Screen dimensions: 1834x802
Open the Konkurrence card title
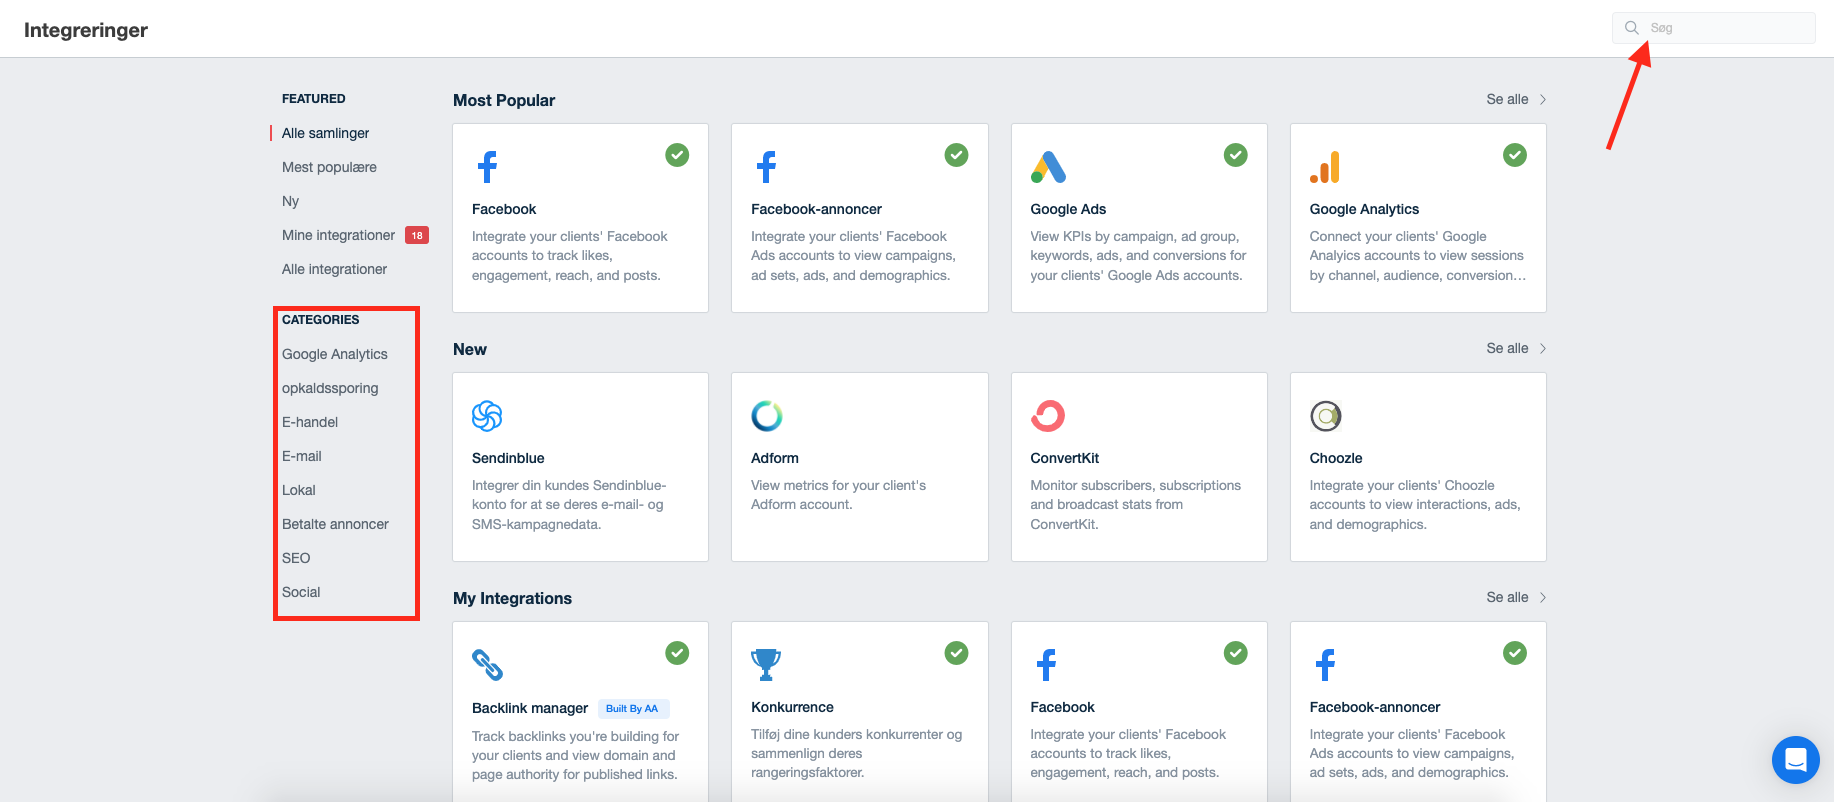[792, 707]
